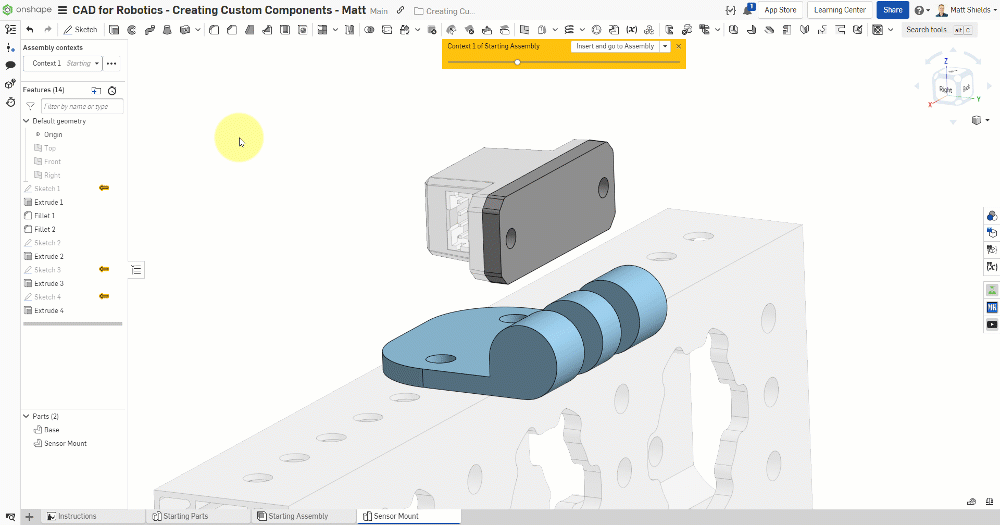
Task: Expand the Insert and go to Assembly dropdown arrow
Action: (665, 47)
